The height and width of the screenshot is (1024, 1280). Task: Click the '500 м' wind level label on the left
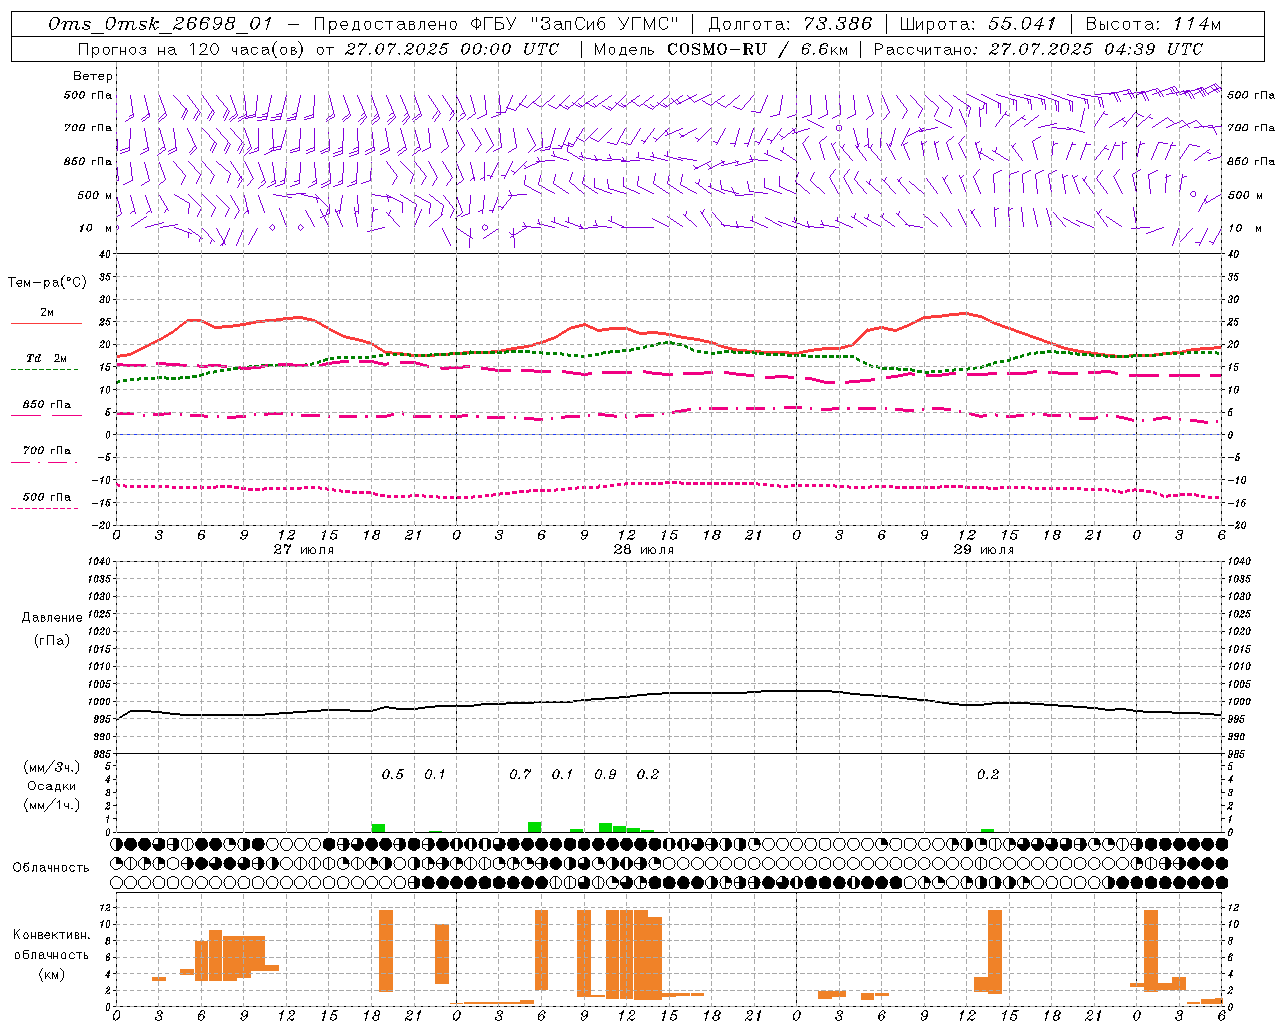pyautogui.click(x=95, y=196)
